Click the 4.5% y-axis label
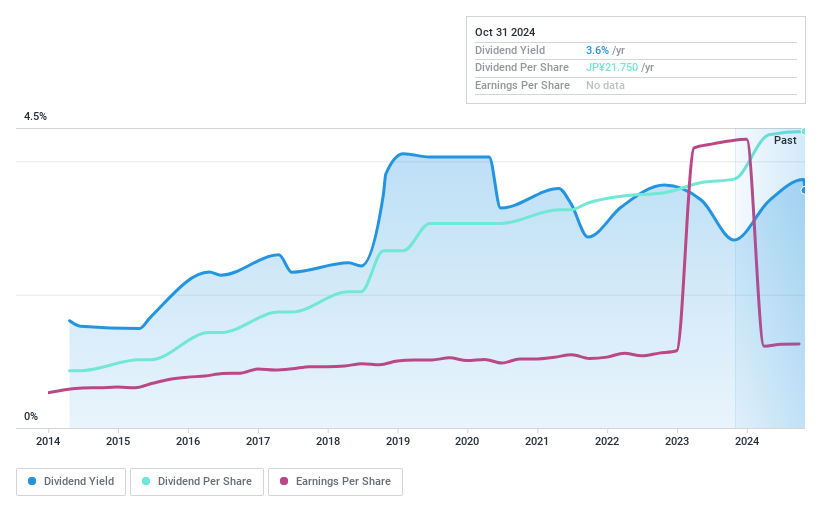The width and height of the screenshot is (821, 508). pyautogui.click(x=35, y=116)
